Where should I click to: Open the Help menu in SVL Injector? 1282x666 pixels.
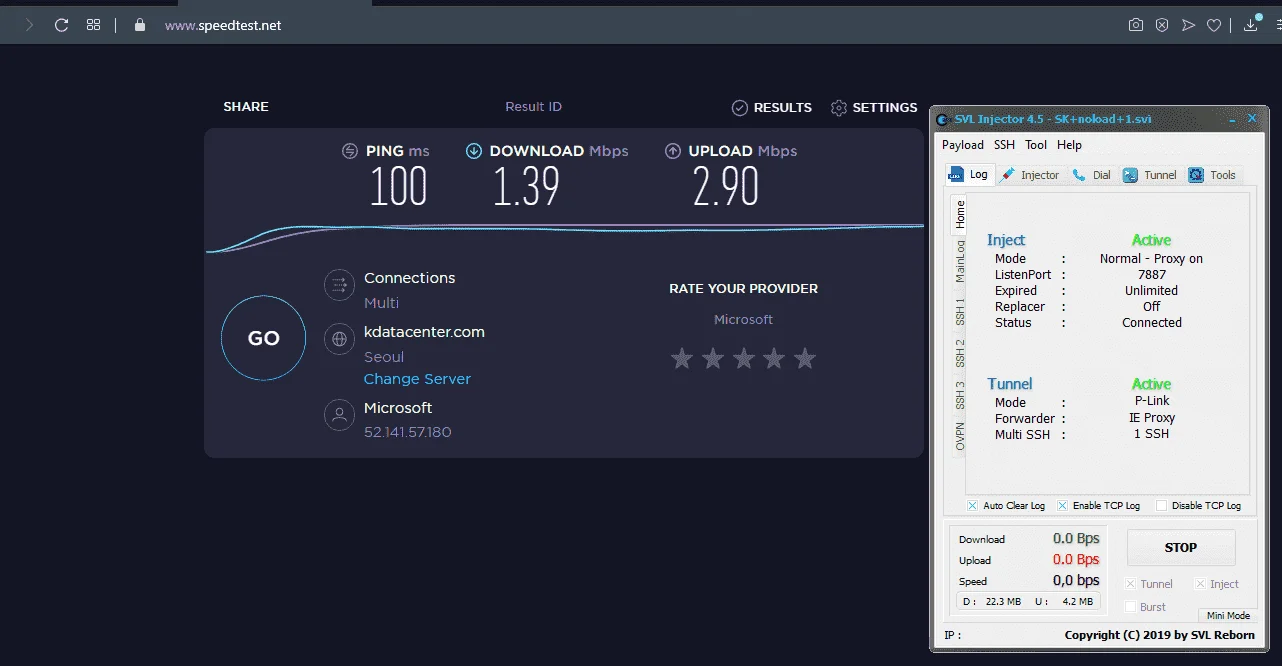pyautogui.click(x=1069, y=145)
